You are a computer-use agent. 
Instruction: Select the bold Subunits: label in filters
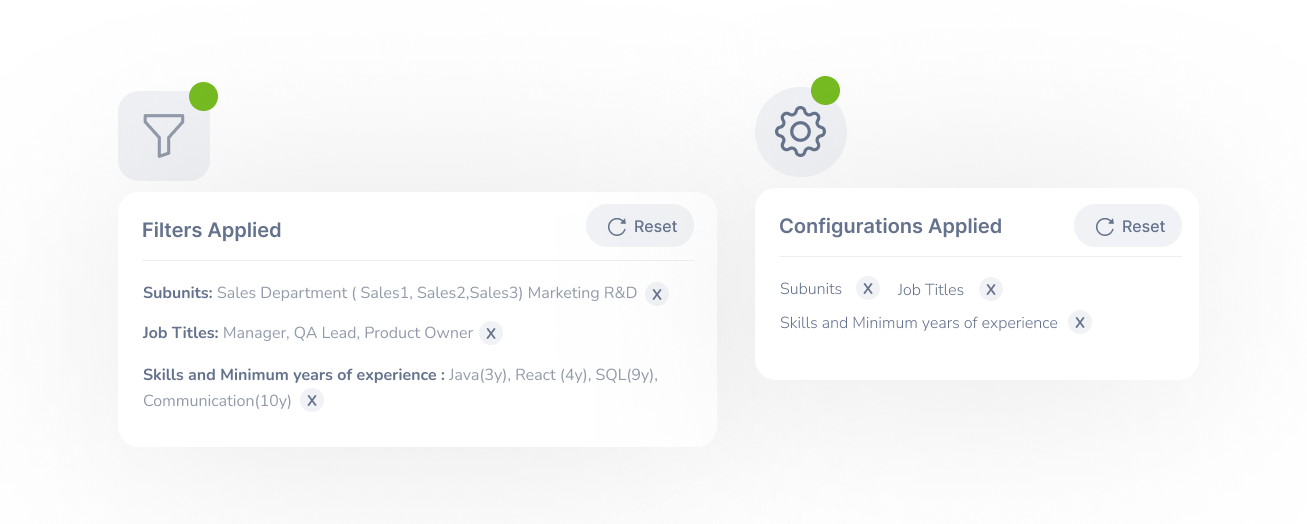tap(178, 293)
